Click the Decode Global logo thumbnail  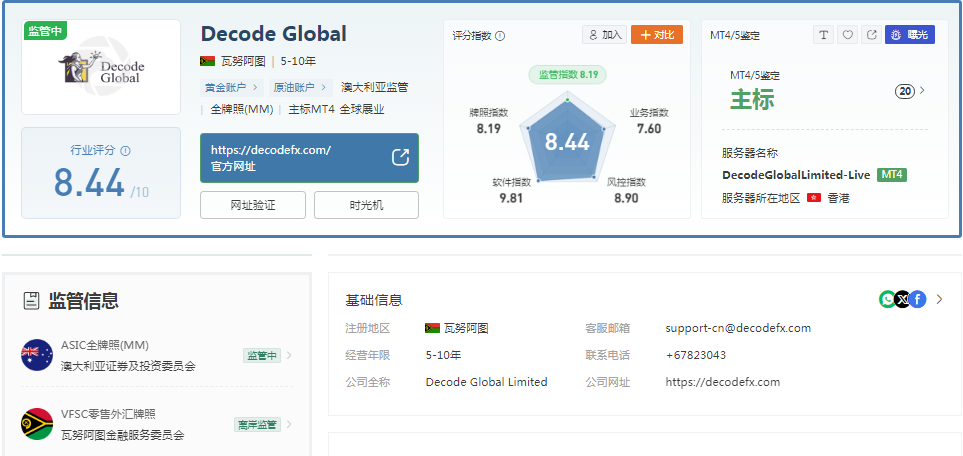pyautogui.click(x=101, y=67)
